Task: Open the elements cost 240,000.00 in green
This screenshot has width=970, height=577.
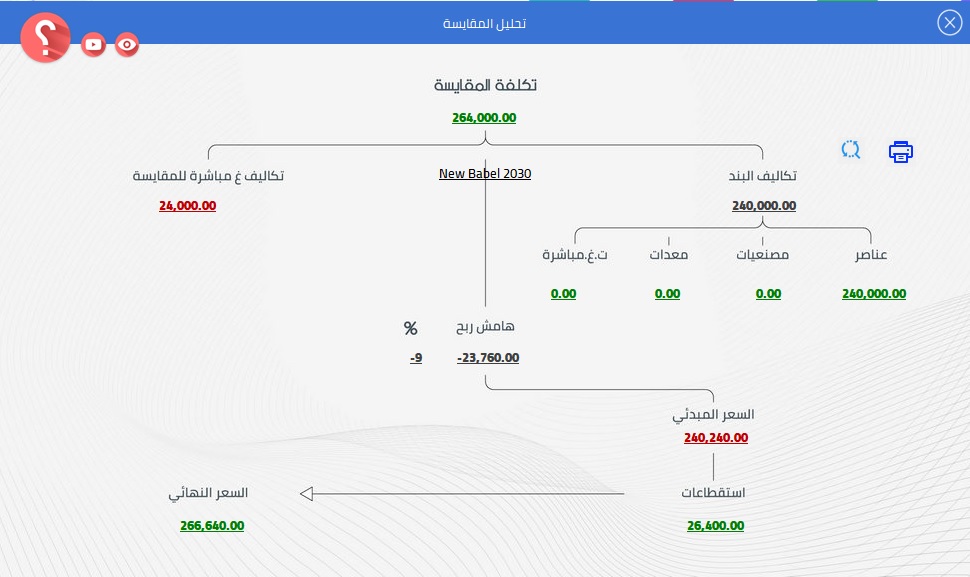Action: 874,294
